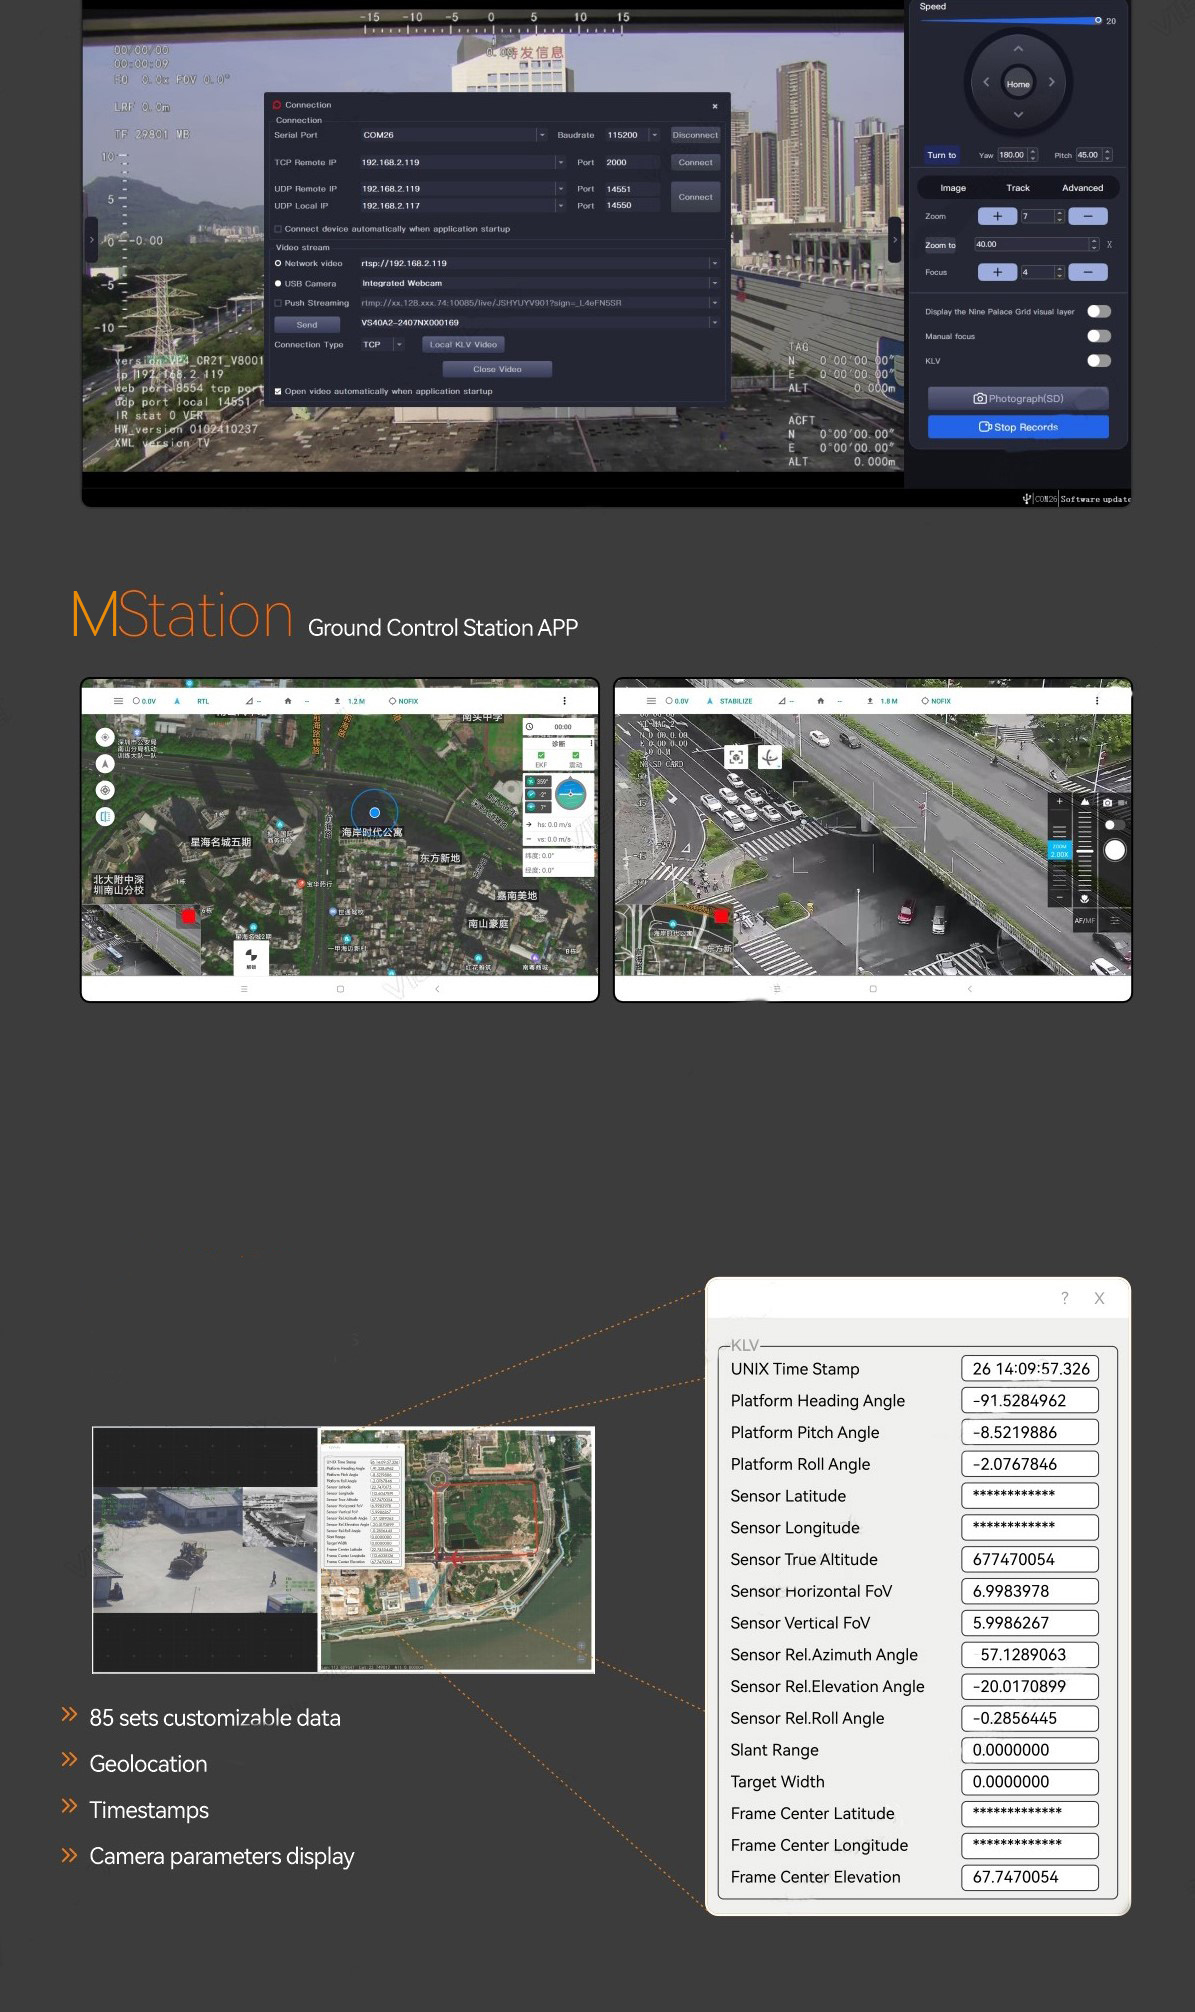Click the Stop Records button
1195x2012 pixels.
tap(1018, 427)
